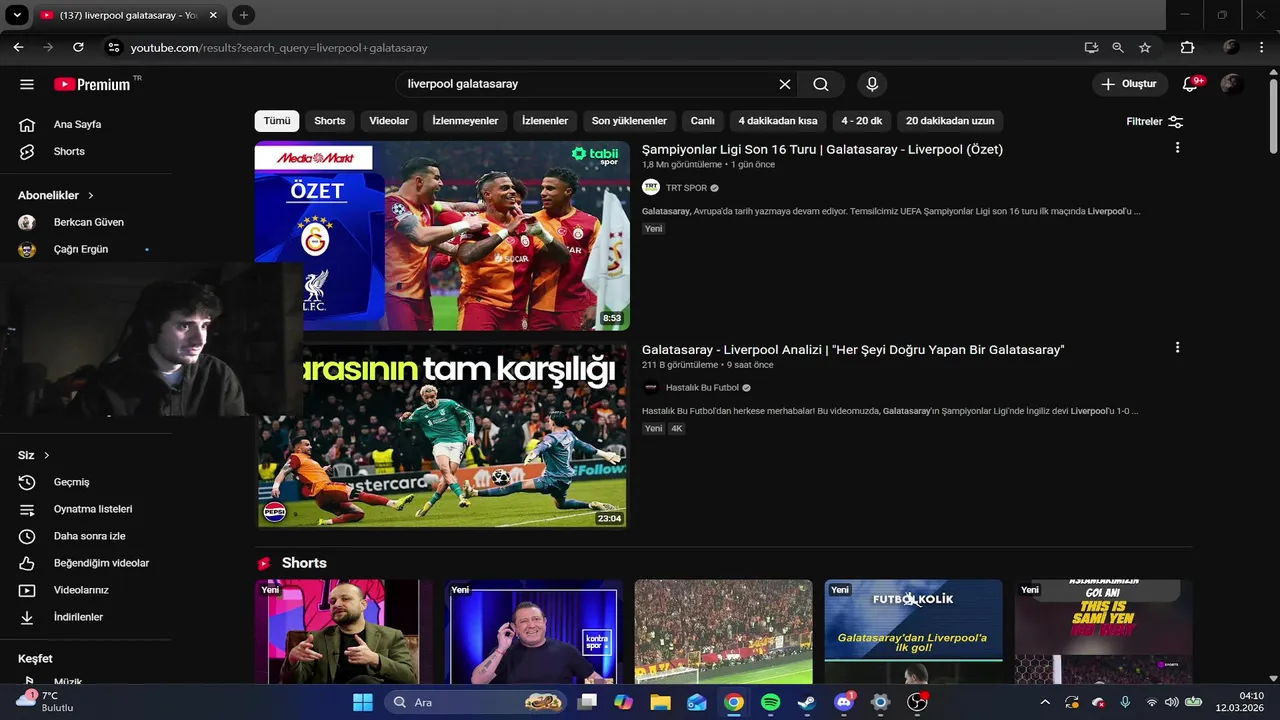Select the İzlenmeyenler filter chip
The width and height of the screenshot is (1280, 720).
click(x=465, y=121)
